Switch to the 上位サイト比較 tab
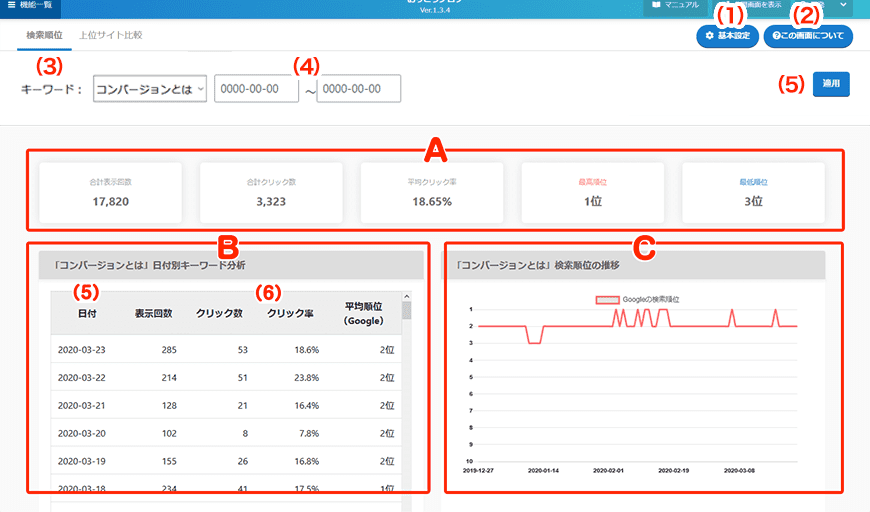The height and width of the screenshot is (512, 870). (111, 35)
